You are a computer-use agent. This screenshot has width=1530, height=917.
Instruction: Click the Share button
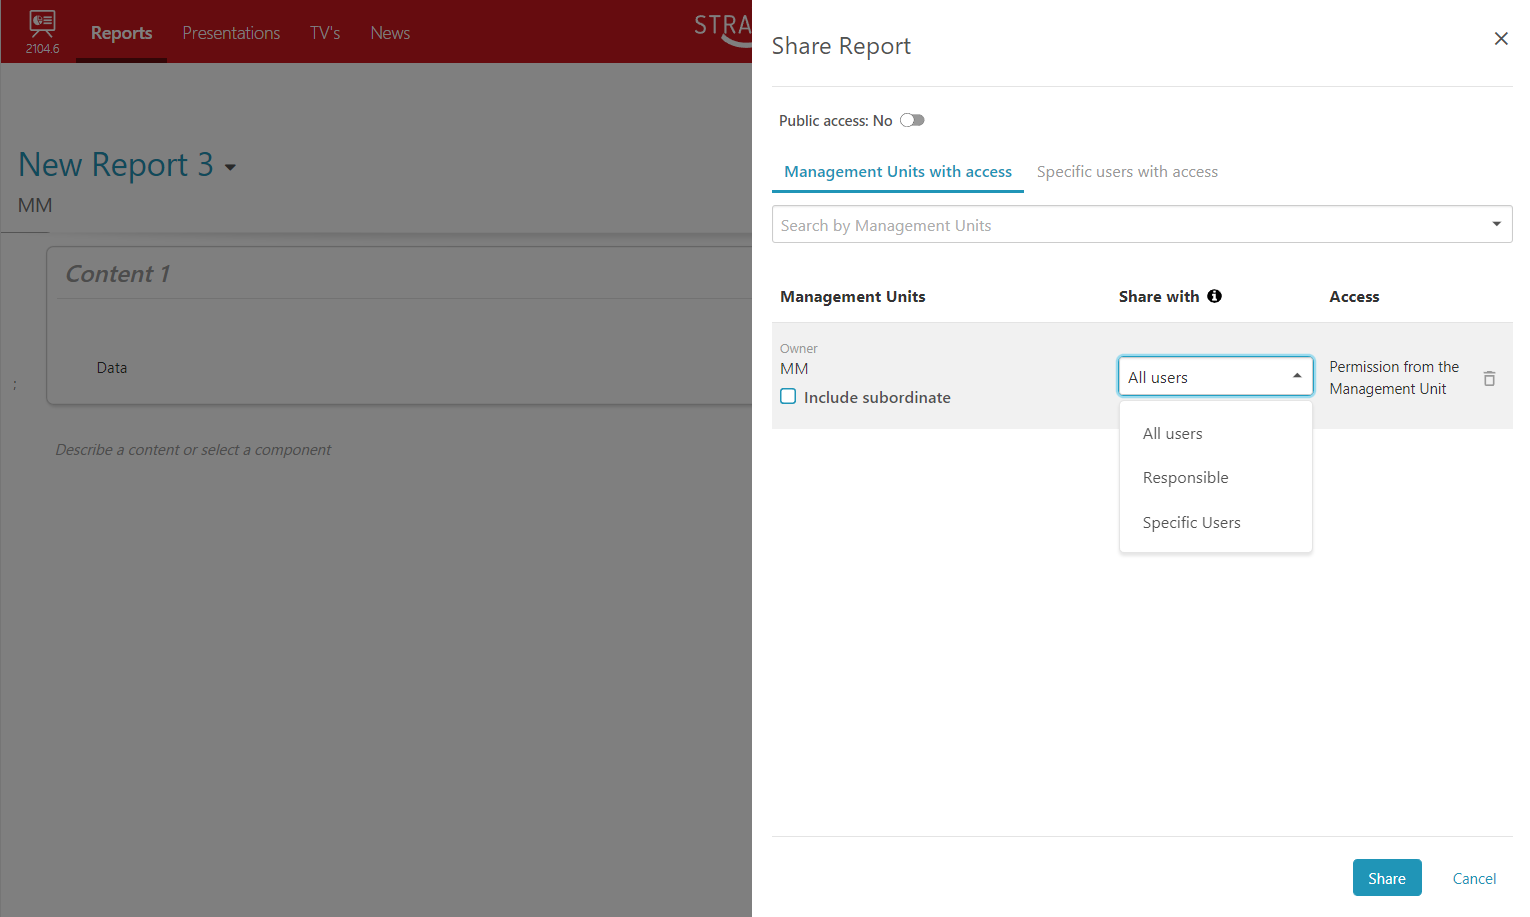coord(1387,878)
